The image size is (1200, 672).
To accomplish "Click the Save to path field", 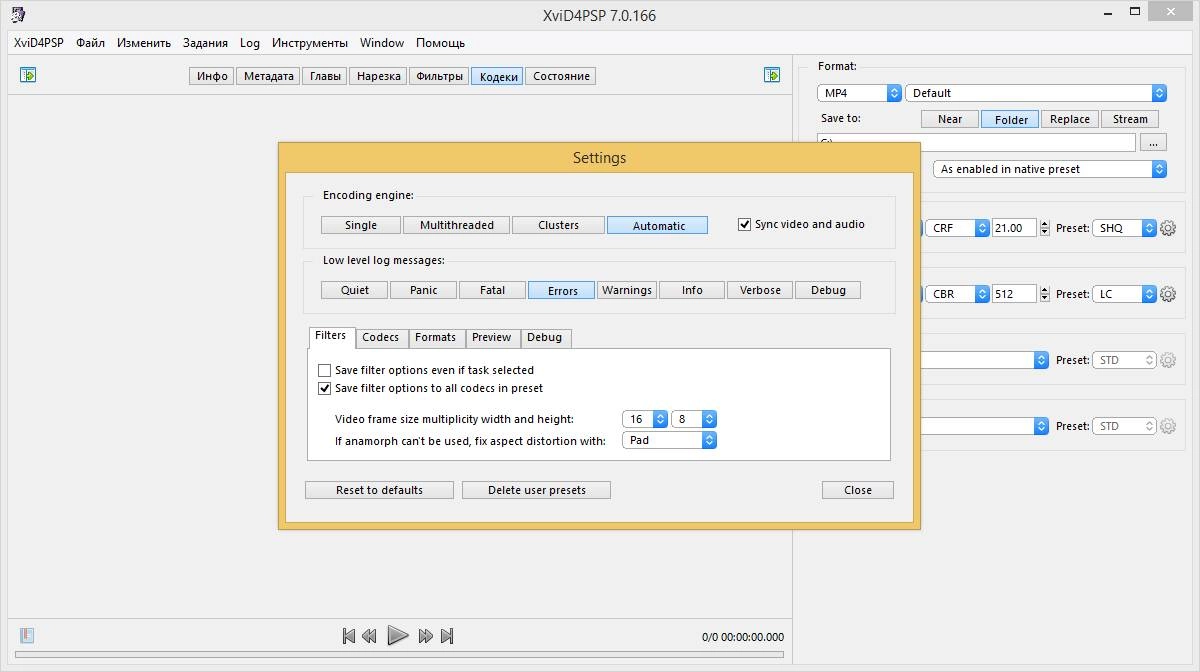I will point(976,143).
